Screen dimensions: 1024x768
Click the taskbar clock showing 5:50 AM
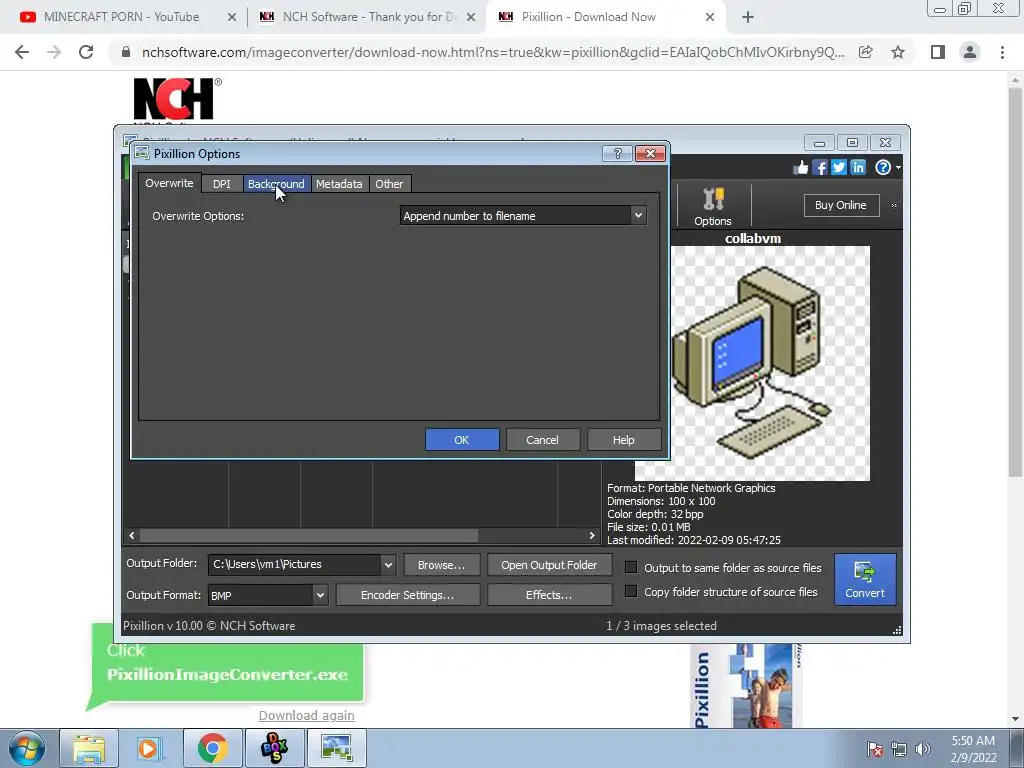point(973,749)
